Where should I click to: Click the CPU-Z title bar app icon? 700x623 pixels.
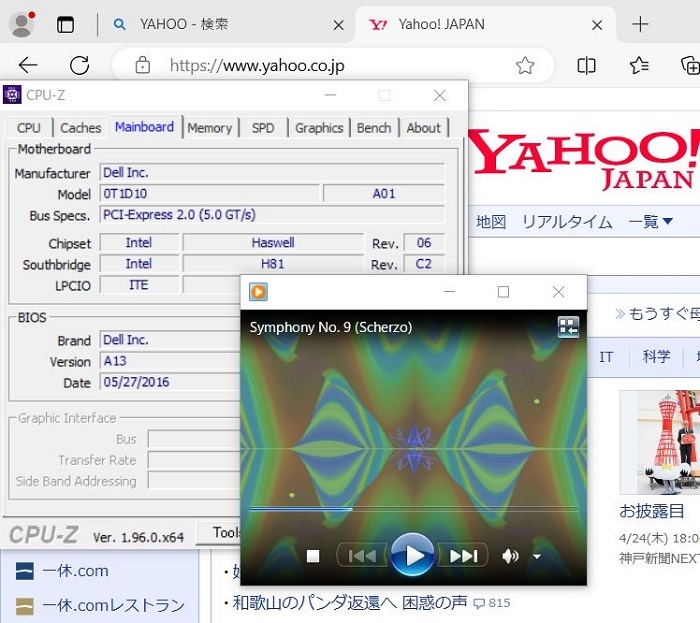pyautogui.click(x=12, y=95)
